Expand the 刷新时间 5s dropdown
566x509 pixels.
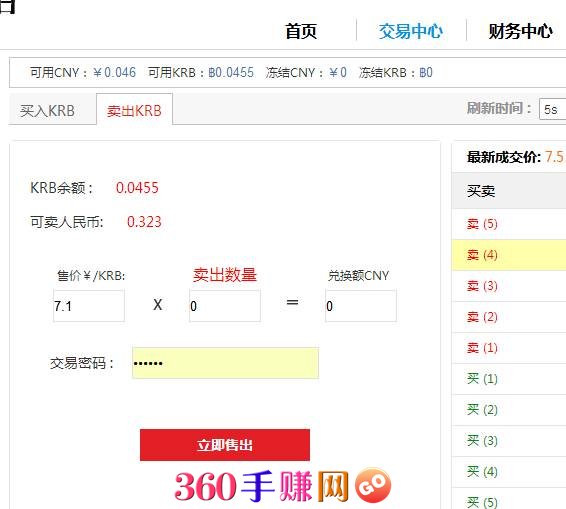tap(553, 109)
